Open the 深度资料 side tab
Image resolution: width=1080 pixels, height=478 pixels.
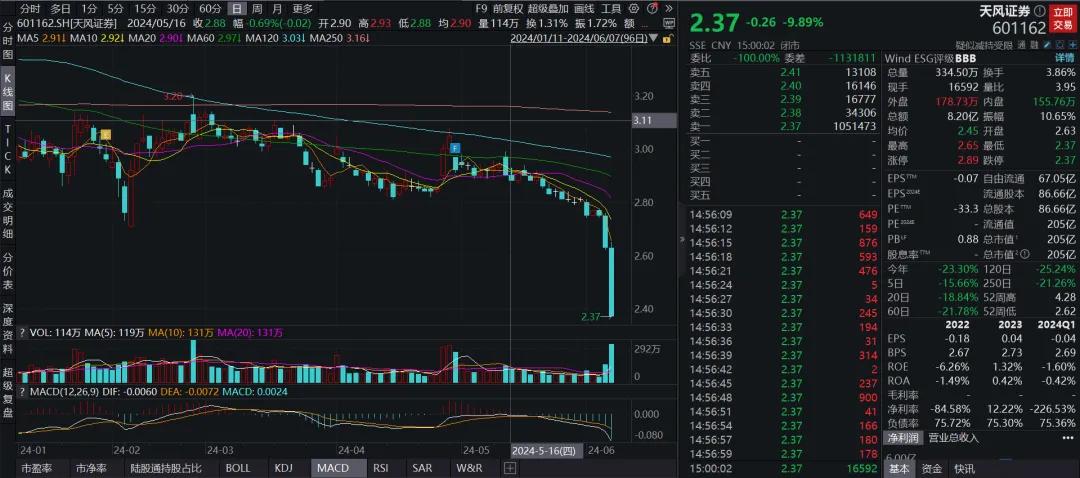(8, 328)
